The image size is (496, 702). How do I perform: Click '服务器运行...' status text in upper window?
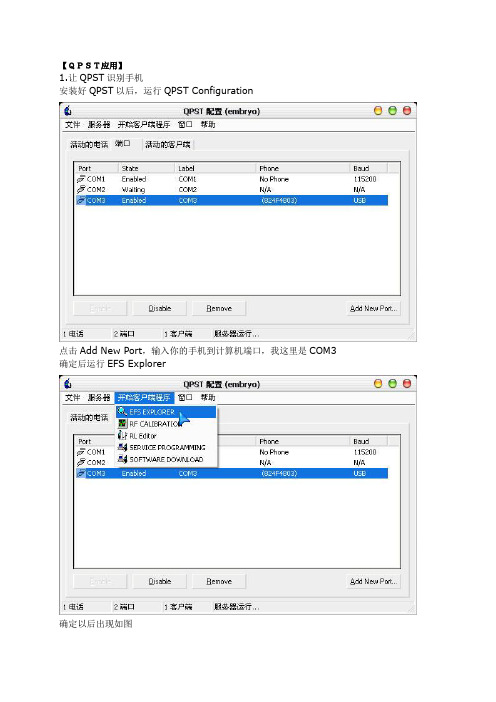coord(236,334)
